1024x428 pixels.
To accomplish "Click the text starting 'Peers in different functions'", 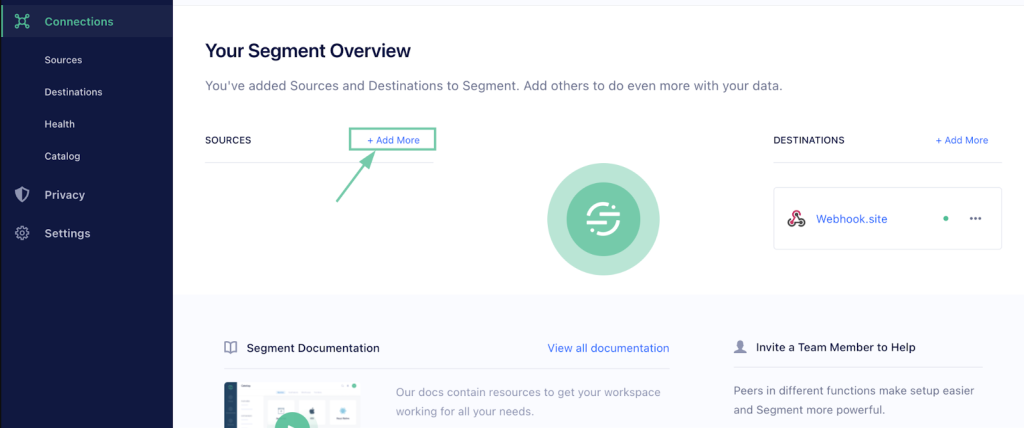I will 854,400.
